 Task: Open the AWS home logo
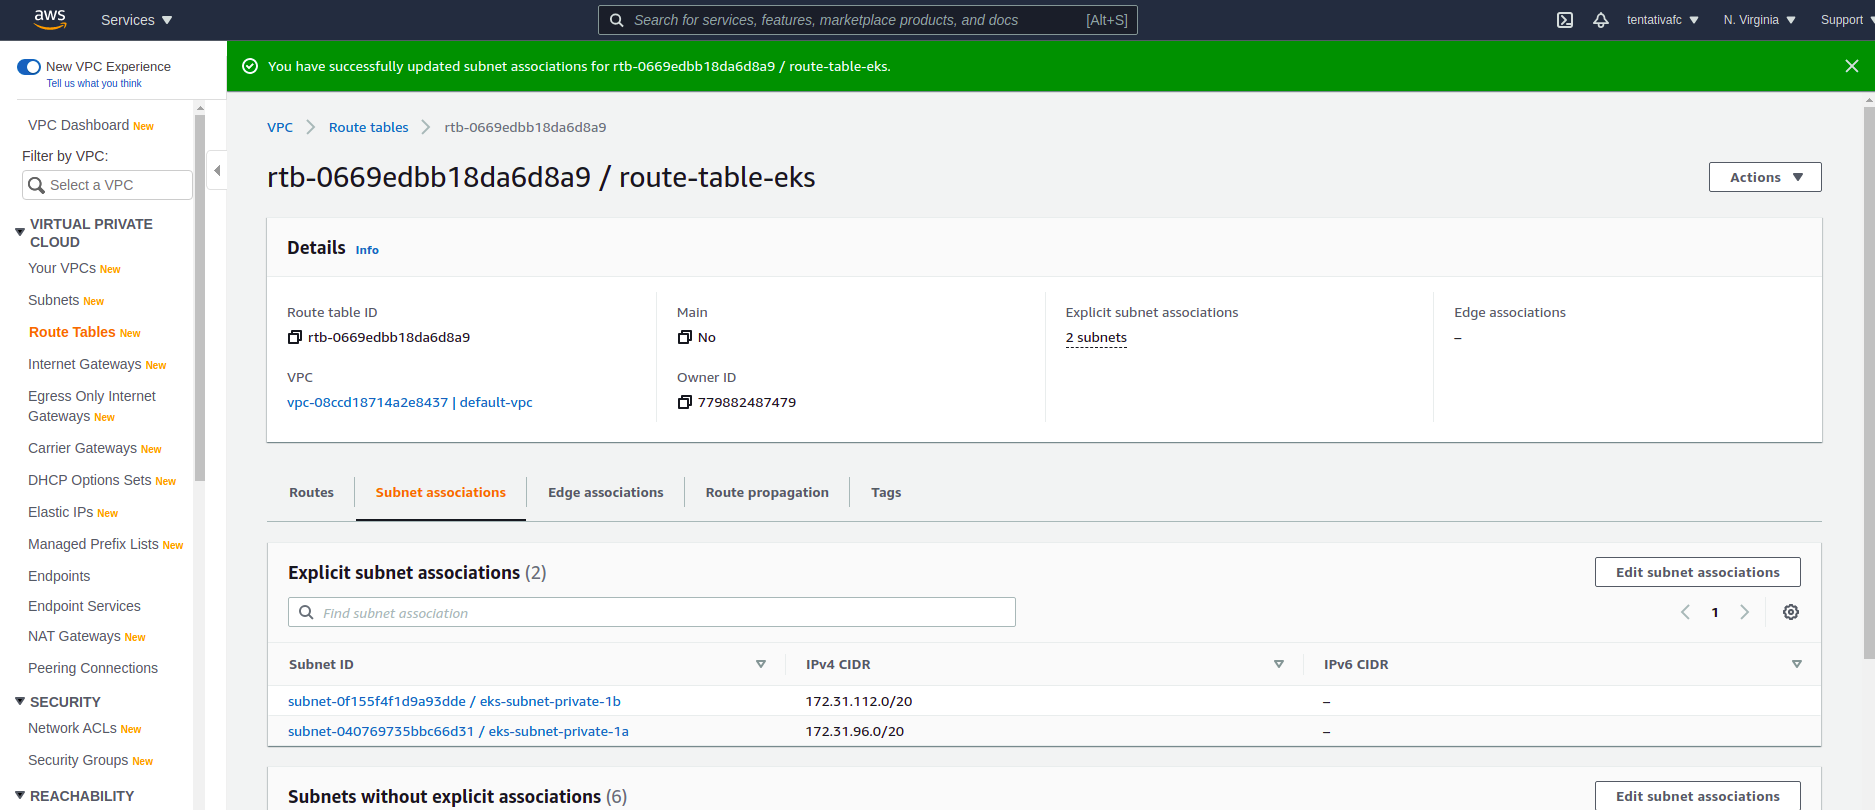49,19
